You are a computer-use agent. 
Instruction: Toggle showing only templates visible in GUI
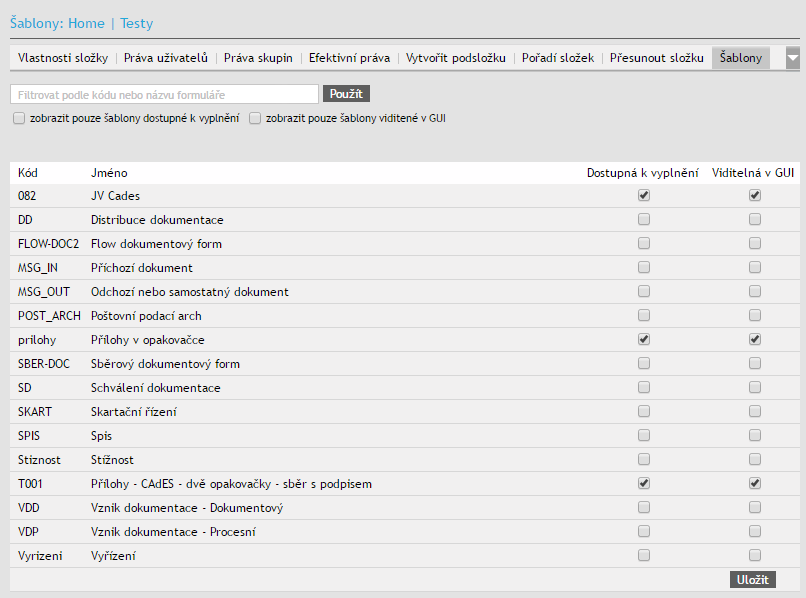coord(255,118)
